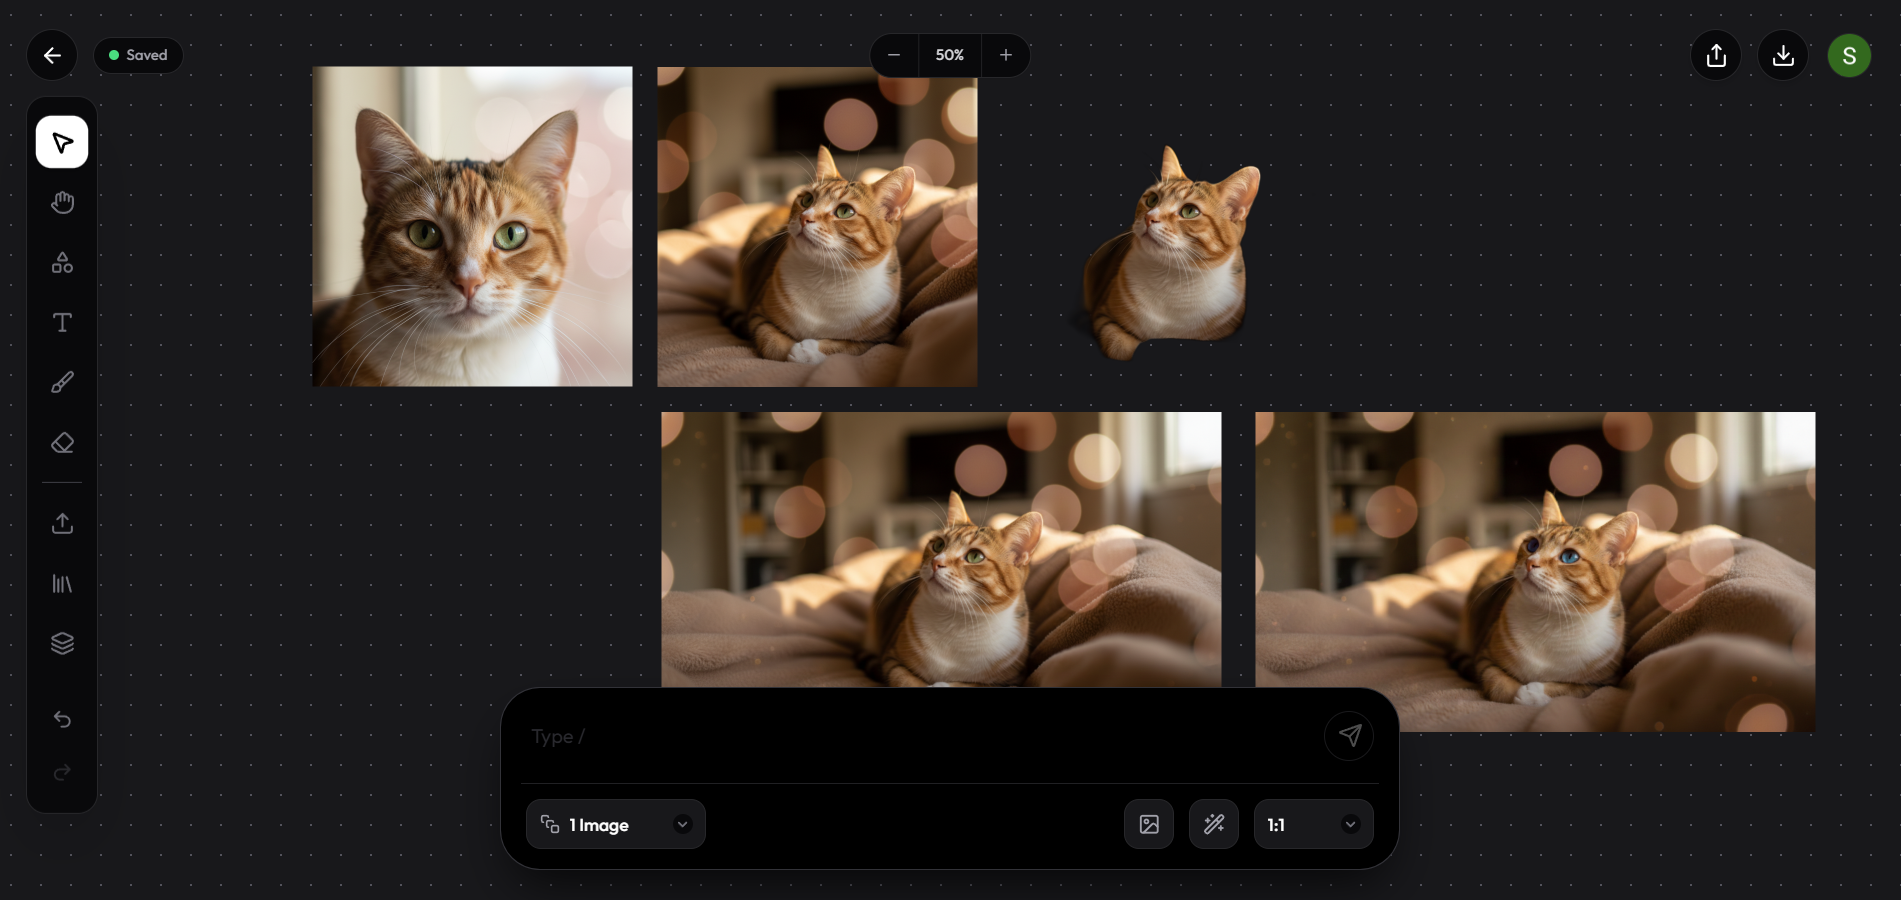Open the 1:1 aspect ratio dropdown

tap(1312, 824)
